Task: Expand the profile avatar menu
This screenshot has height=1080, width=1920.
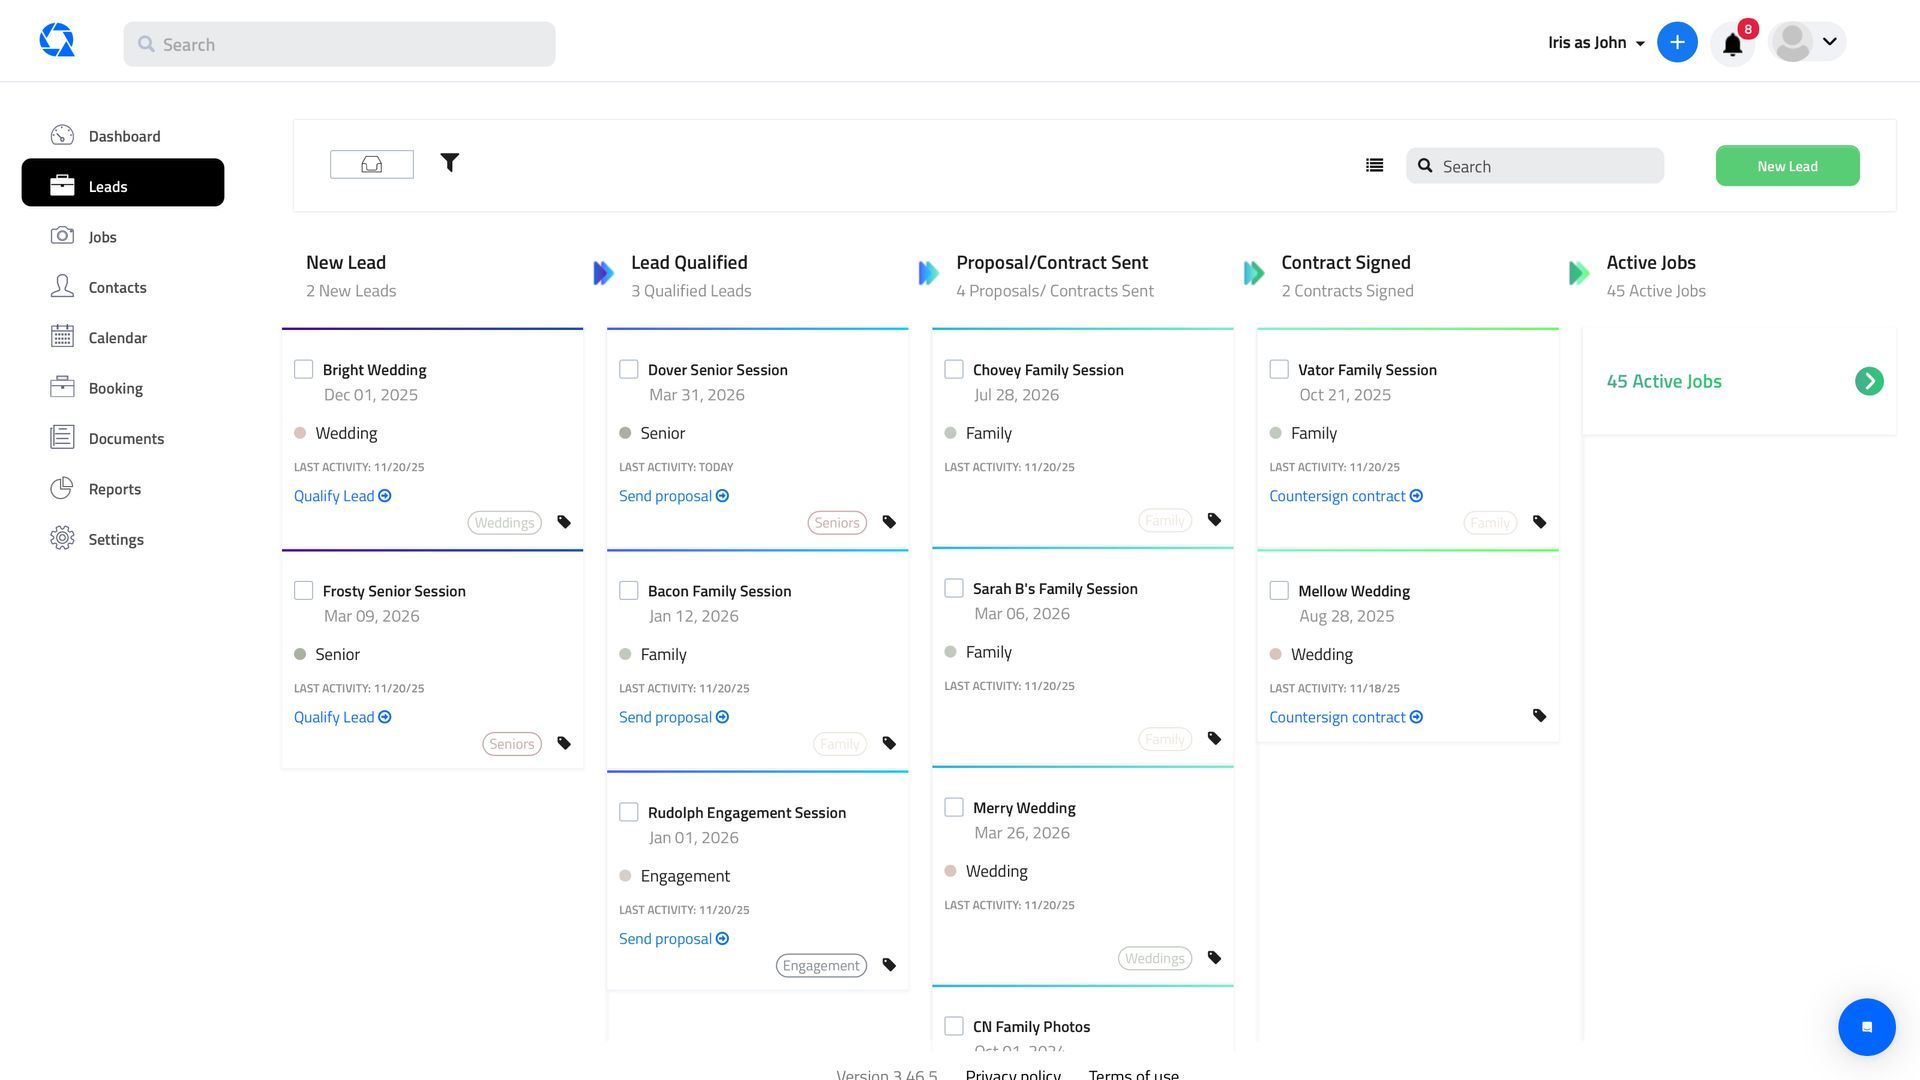Action: (x=1806, y=42)
